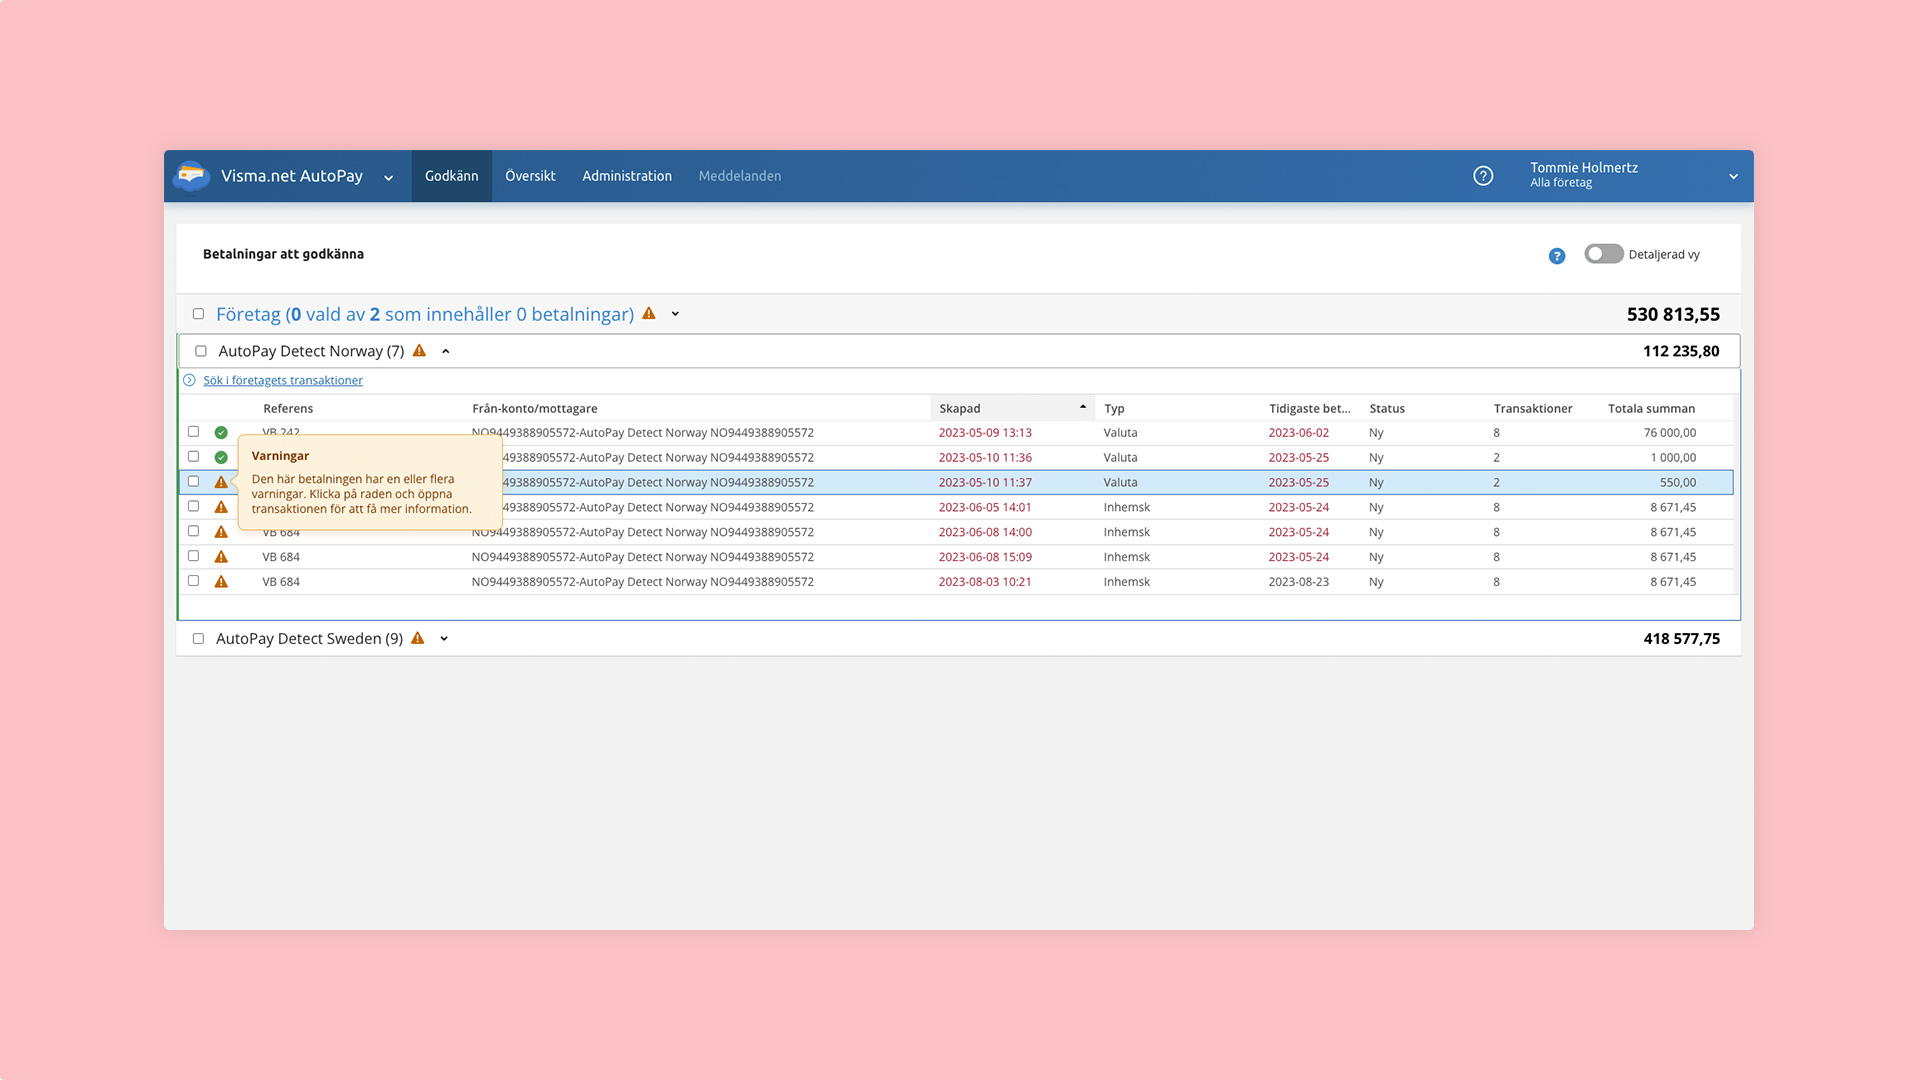Click green check icon on 76 000,00 row
This screenshot has width=1920, height=1080.
point(221,433)
